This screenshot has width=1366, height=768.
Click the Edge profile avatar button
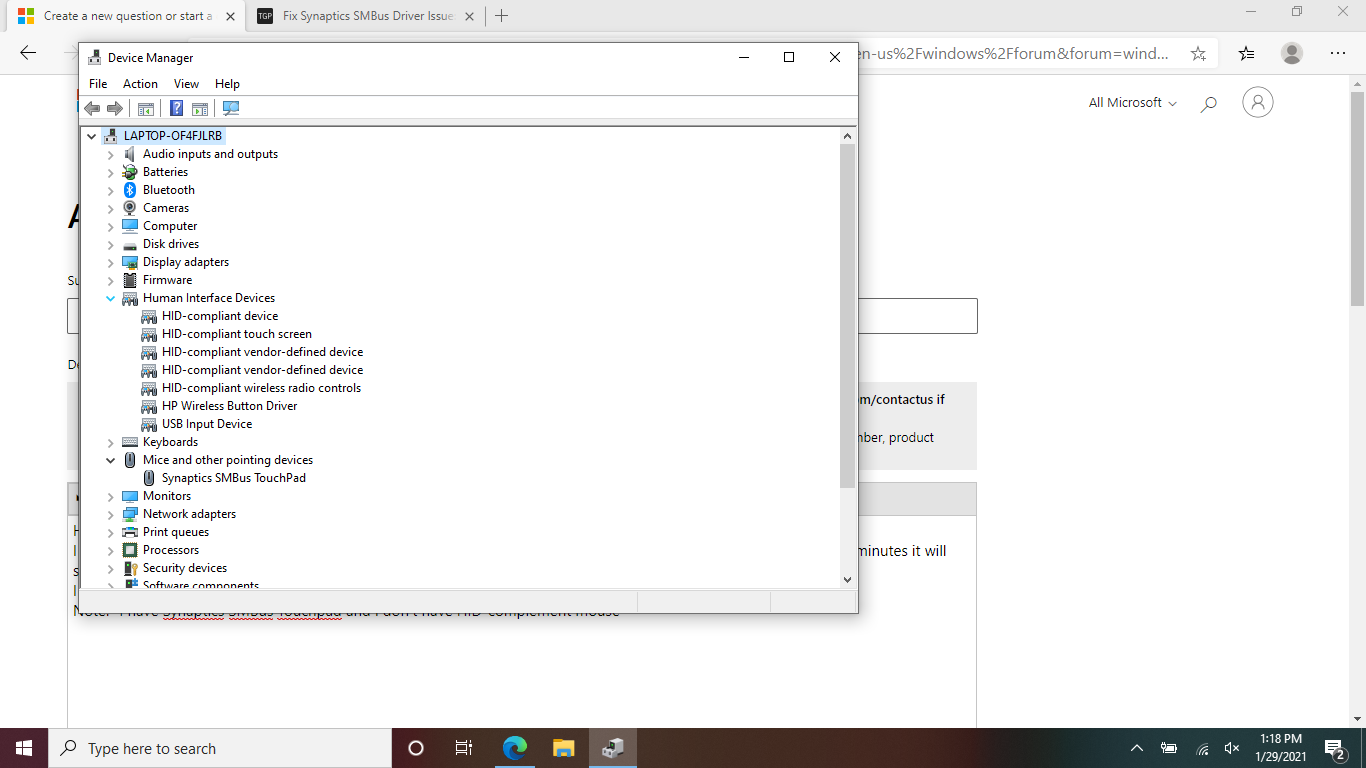tap(1292, 54)
